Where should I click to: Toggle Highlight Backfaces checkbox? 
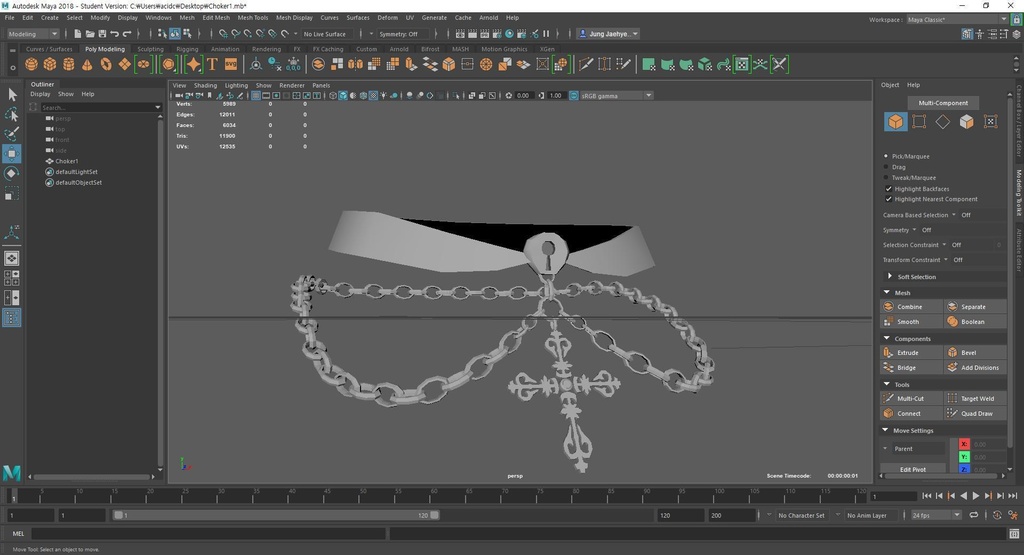coord(888,189)
